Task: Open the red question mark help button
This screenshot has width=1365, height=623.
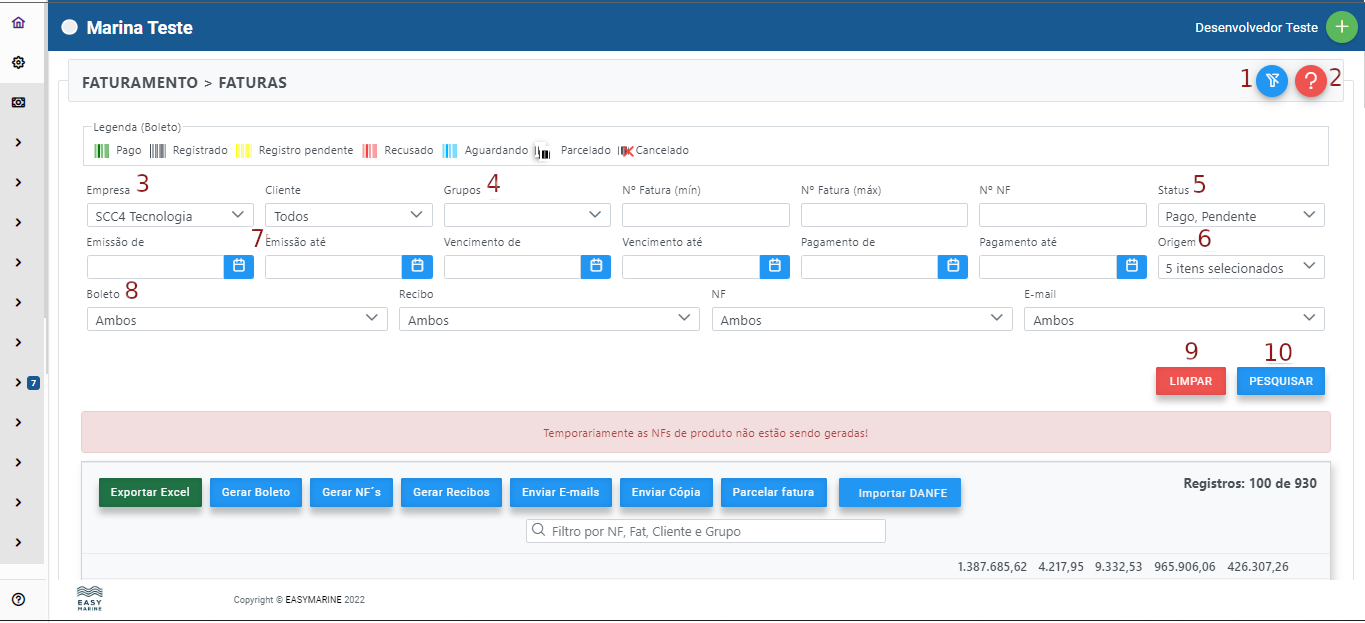Action: 1310,81
